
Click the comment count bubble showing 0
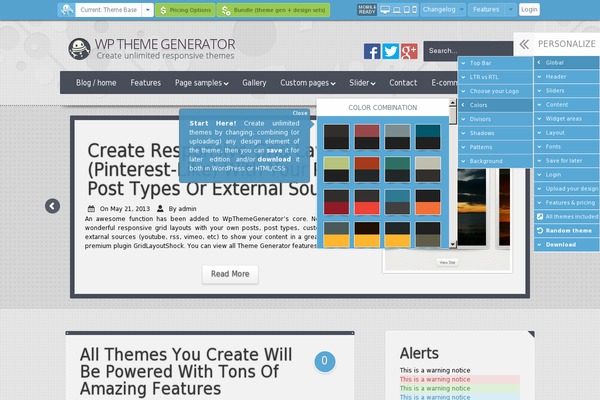[x=324, y=361]
